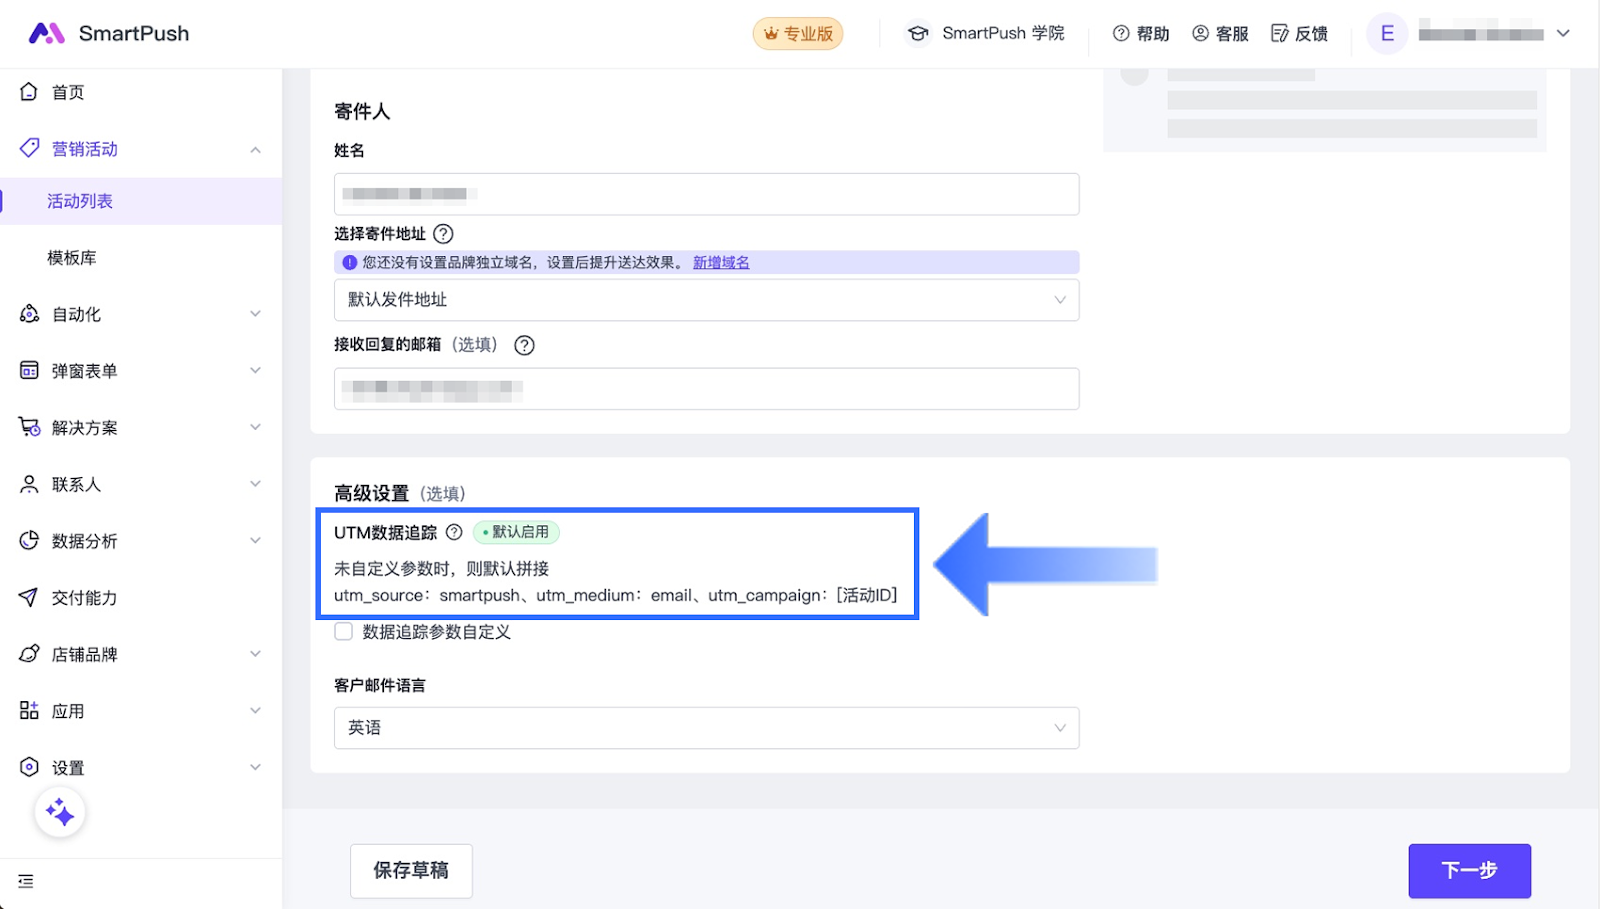Open SmartPush 学院 academy
The image size is (1600, 909).
pos(986,33)
